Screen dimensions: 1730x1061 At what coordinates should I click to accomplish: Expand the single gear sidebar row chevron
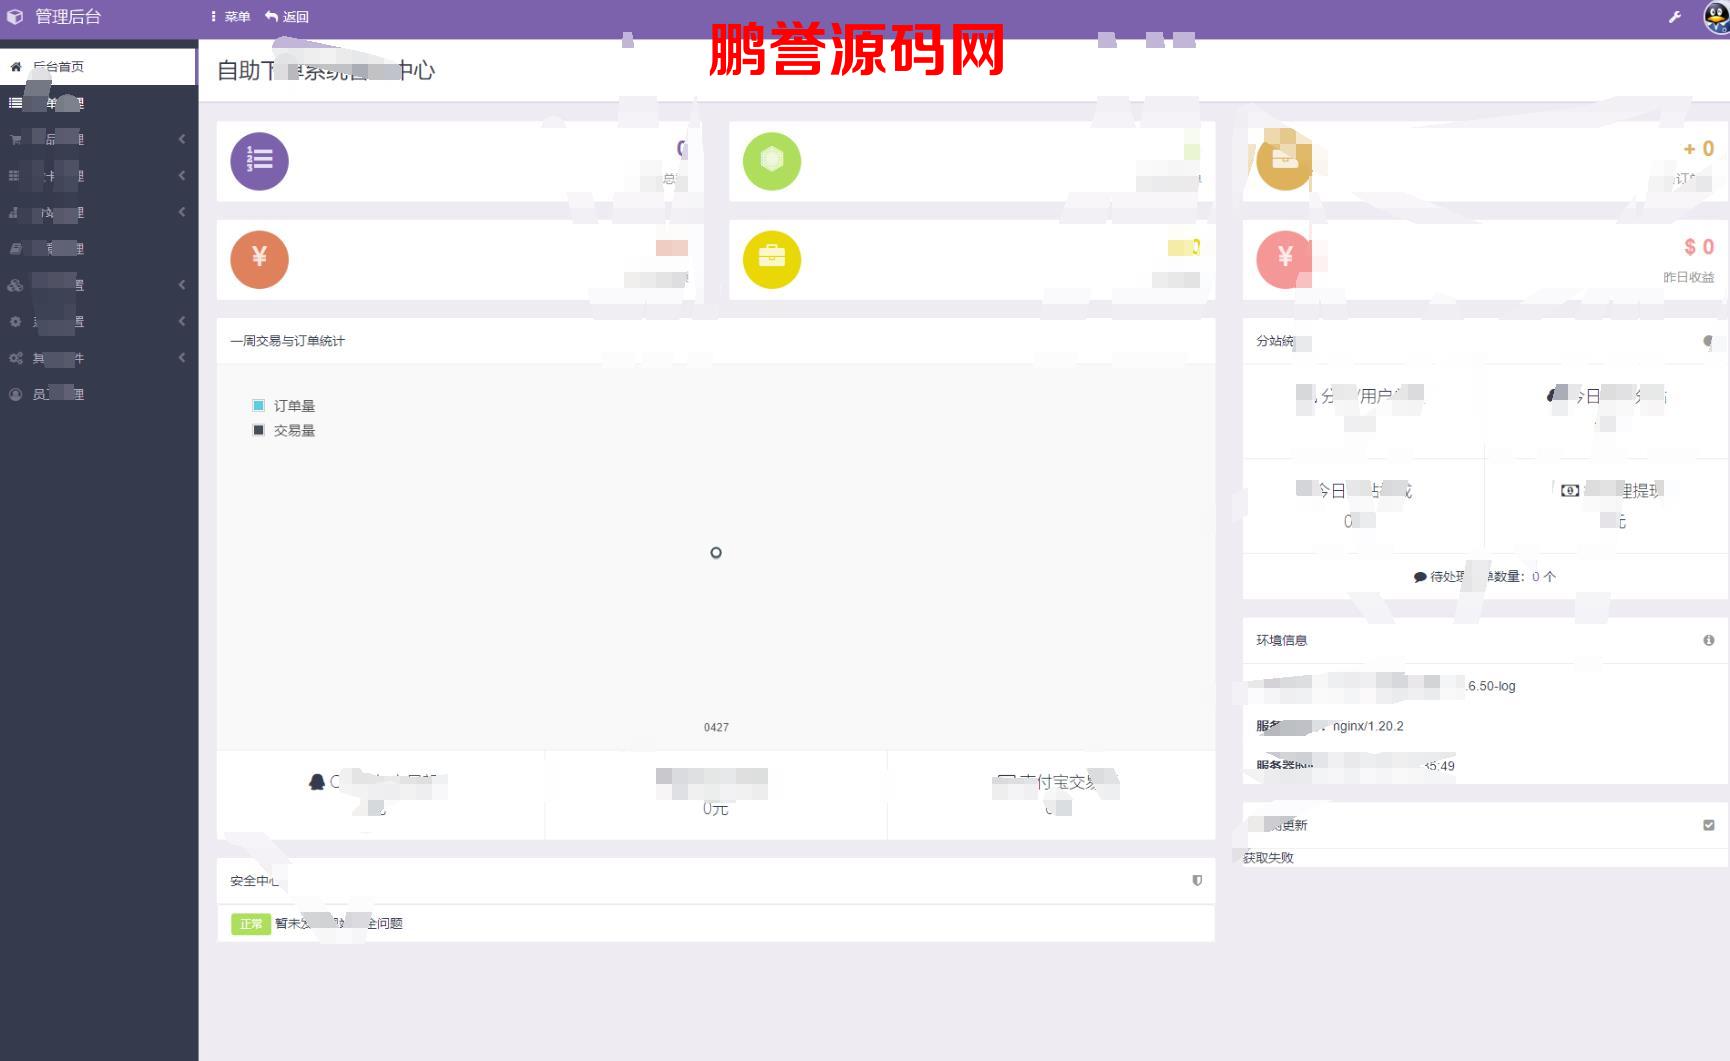(x=182, y=321)
